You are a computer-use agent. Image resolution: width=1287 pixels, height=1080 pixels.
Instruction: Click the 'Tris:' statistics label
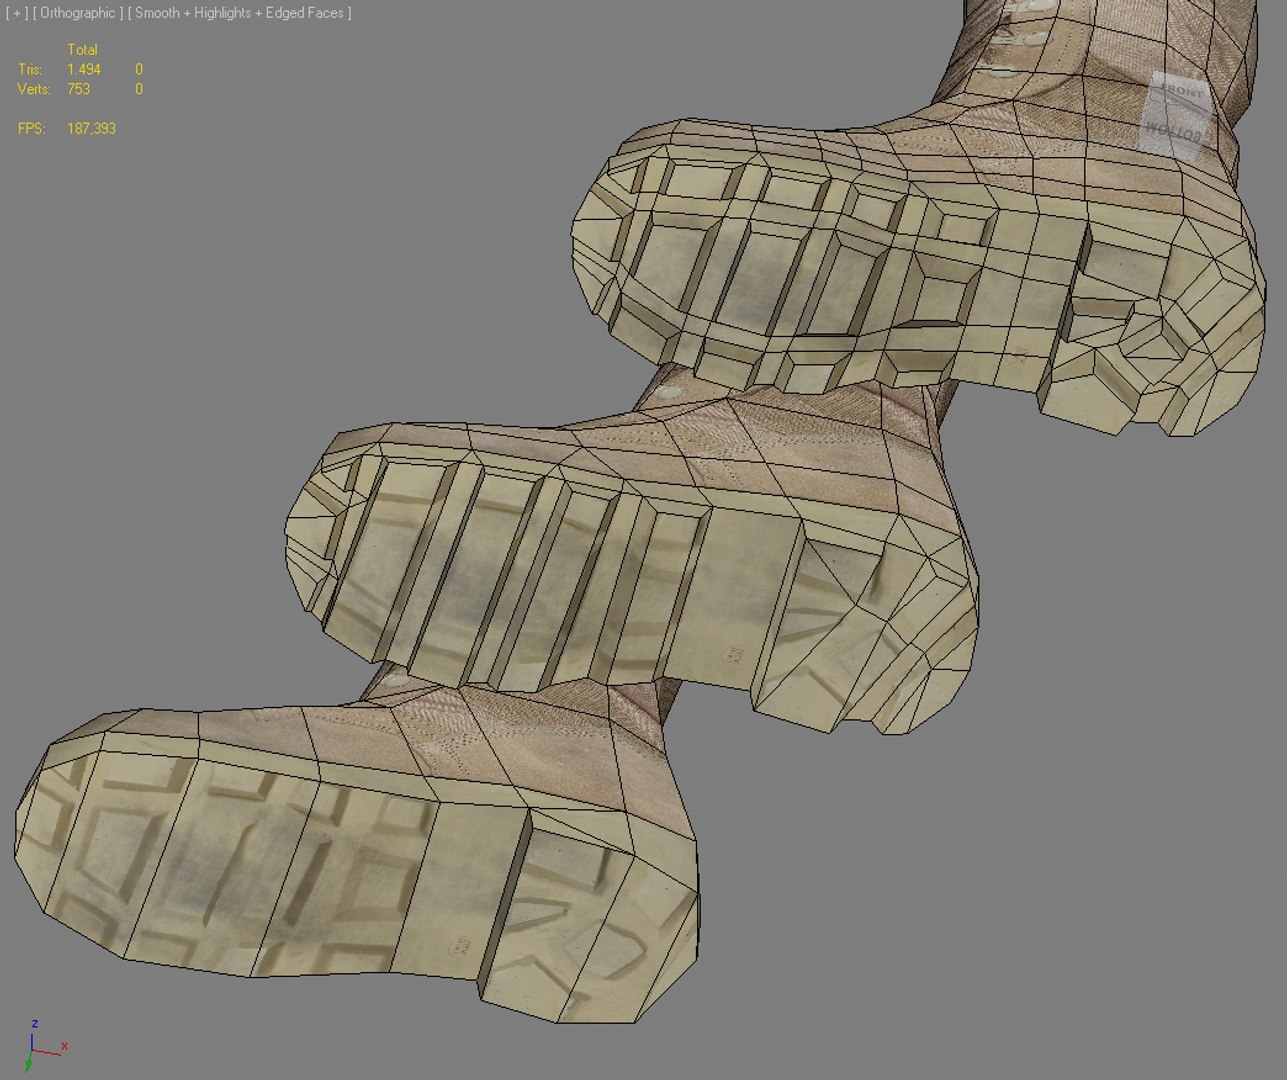30,69
